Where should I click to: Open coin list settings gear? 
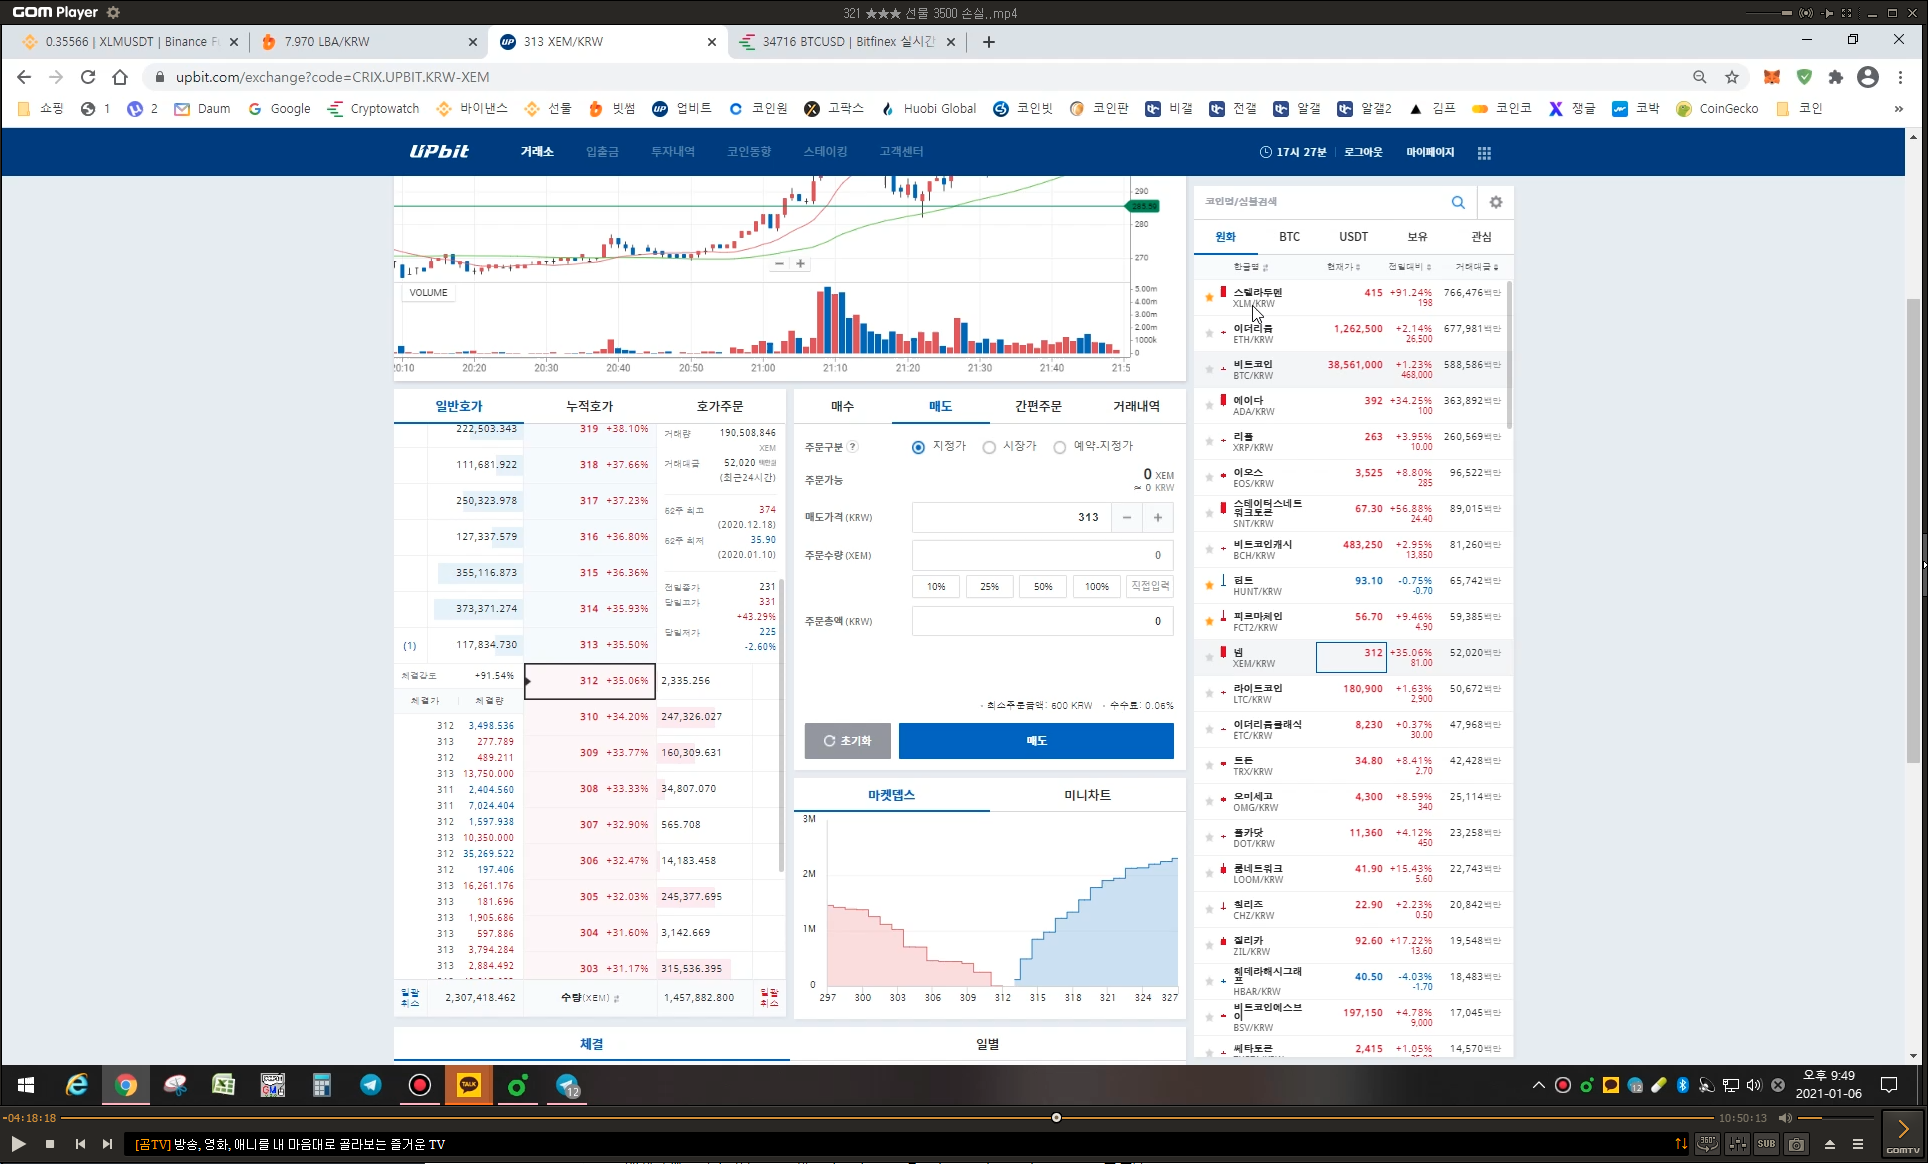[x=1496, y=202]
